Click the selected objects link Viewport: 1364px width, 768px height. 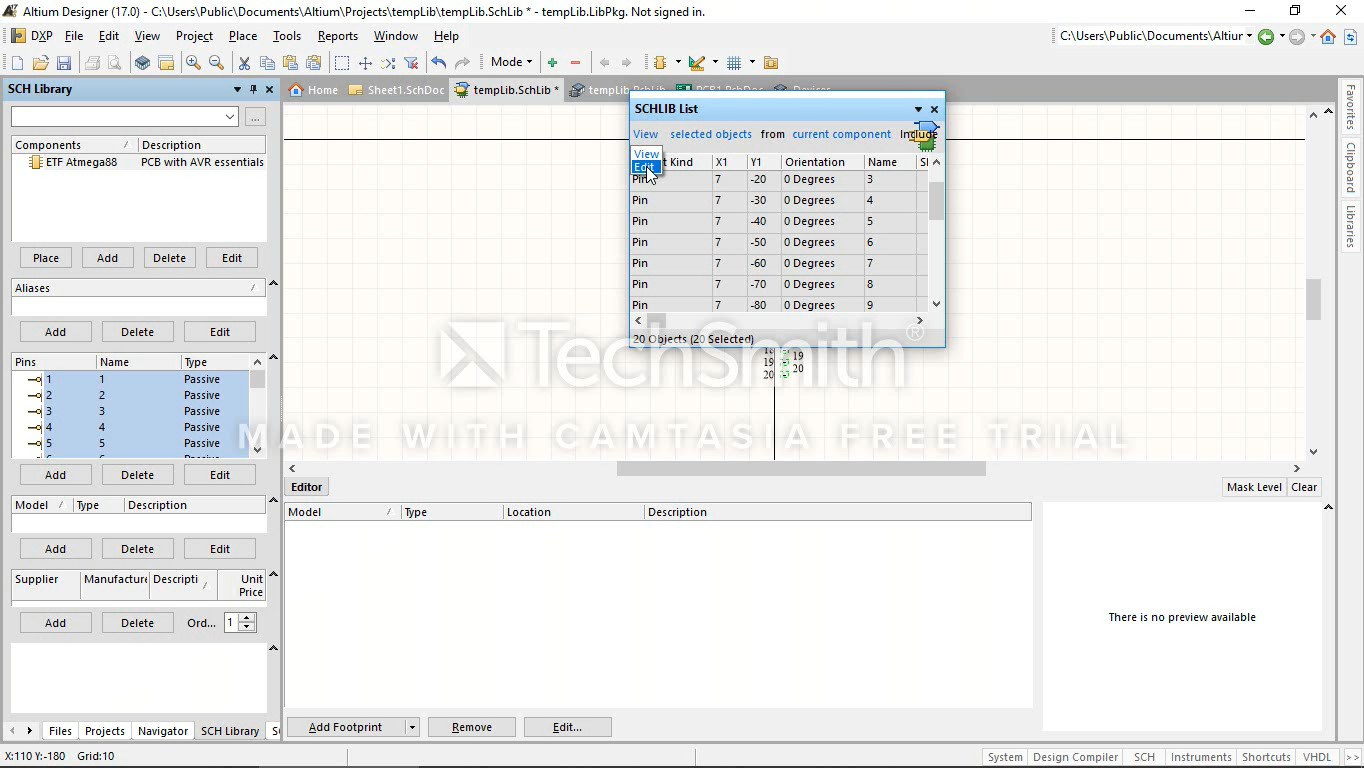710,134
